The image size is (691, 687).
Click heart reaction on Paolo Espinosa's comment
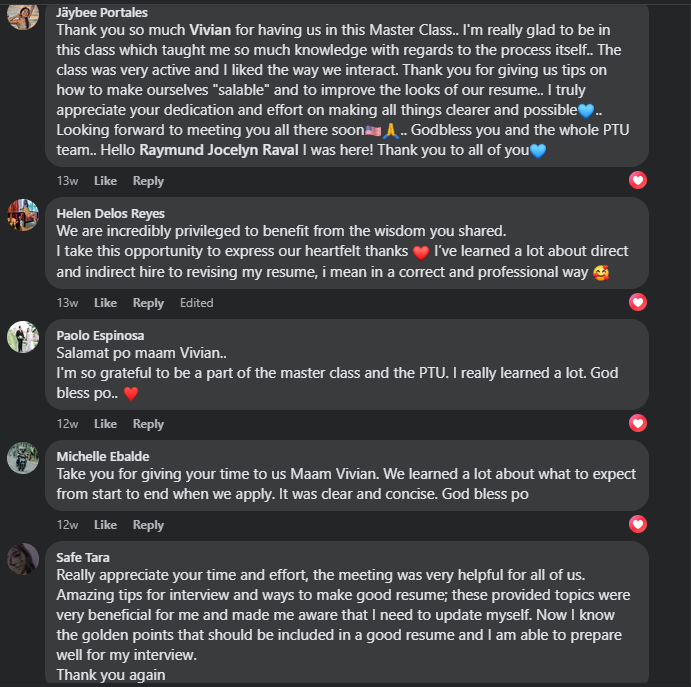click(x=638, y=424)
